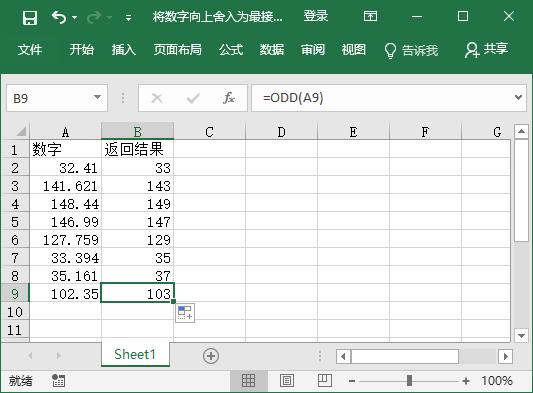Open the 文件 menu
Image resolution: width=533 pixels, height=393 pixels.
(x=30, y=50)
